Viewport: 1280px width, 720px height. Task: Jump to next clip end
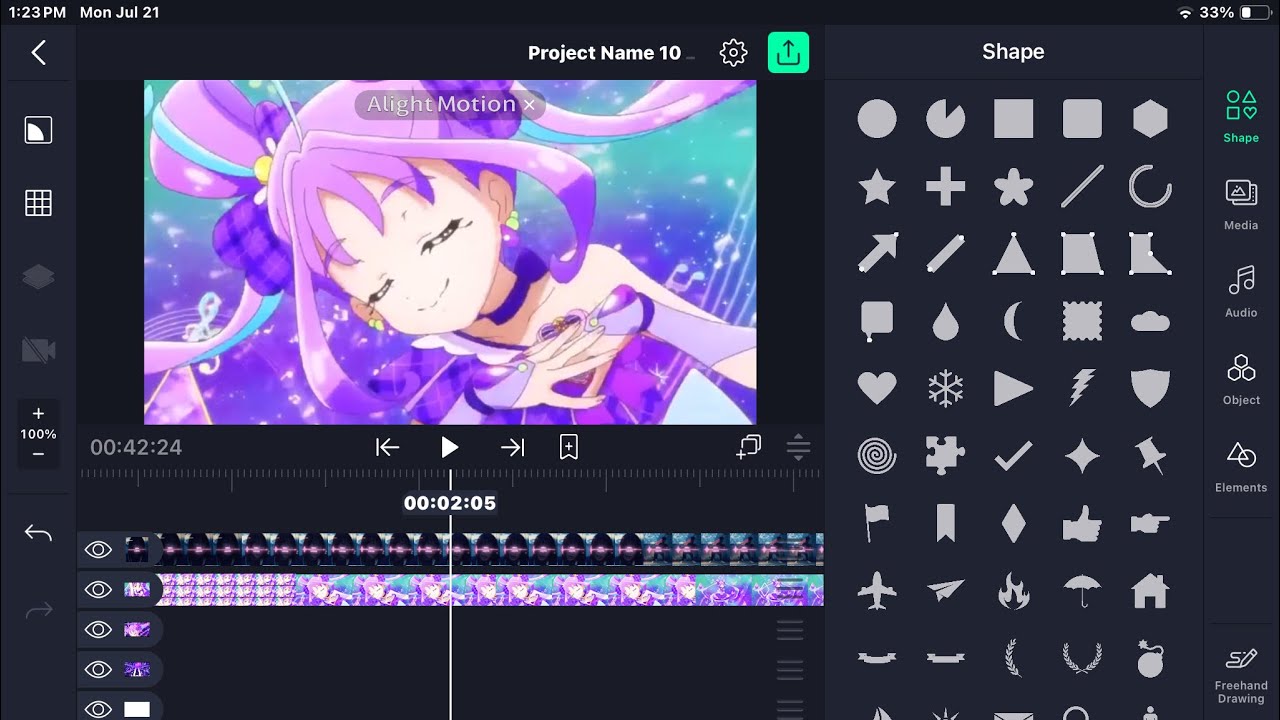coord(512,448)
